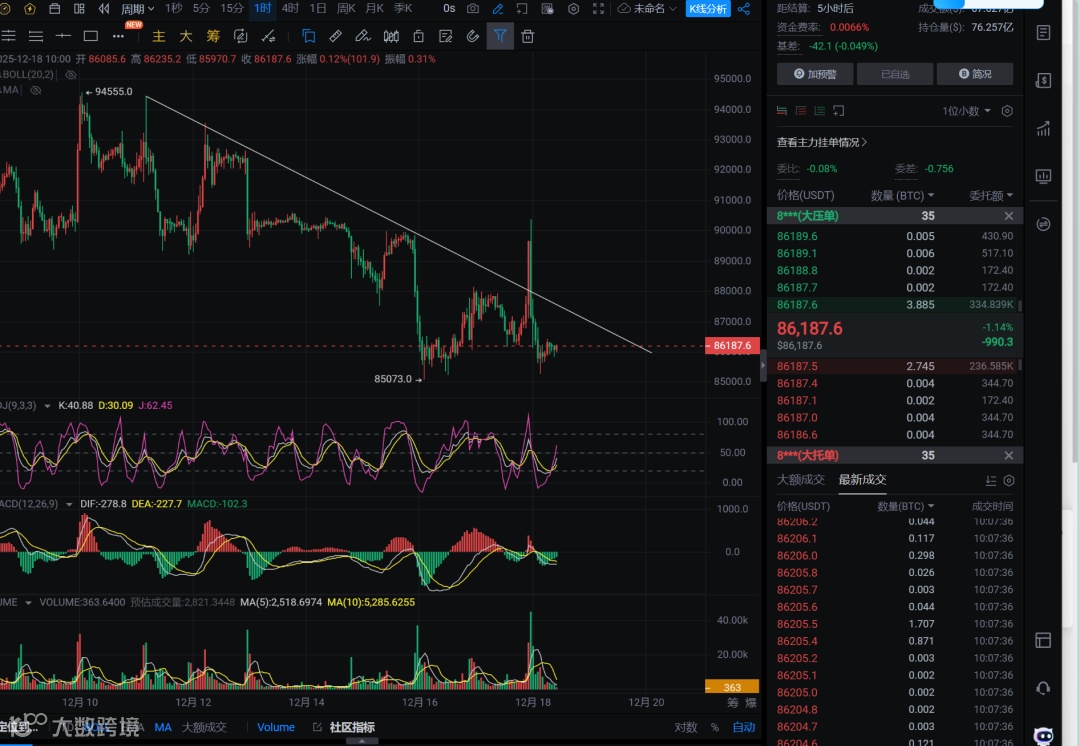Open 查看主力挂单情况 link
This screenshot has width=1080, height=746.
point(822,143)
